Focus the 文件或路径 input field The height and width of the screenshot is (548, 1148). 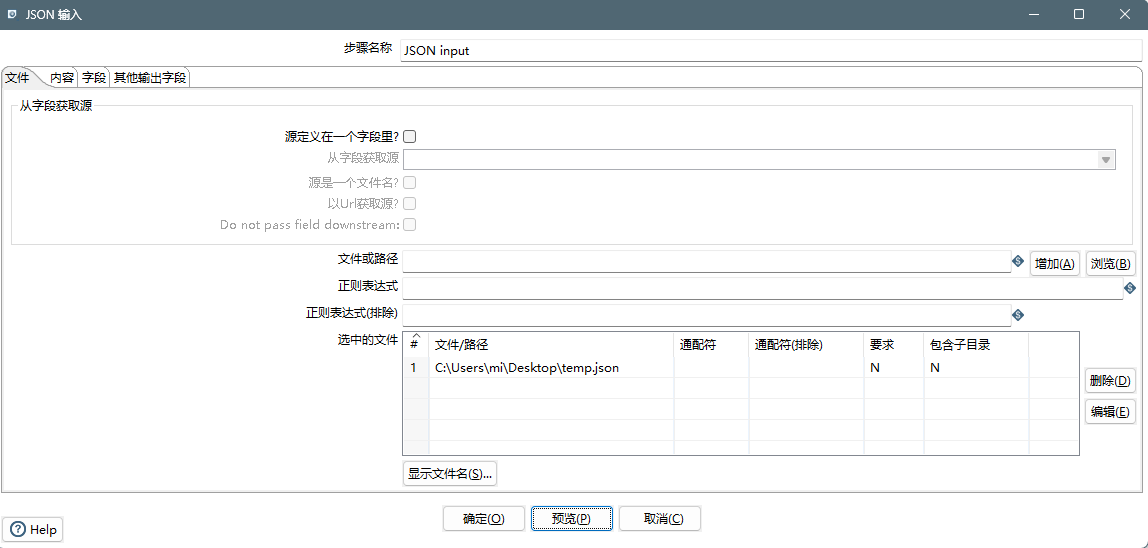(707, 261)
